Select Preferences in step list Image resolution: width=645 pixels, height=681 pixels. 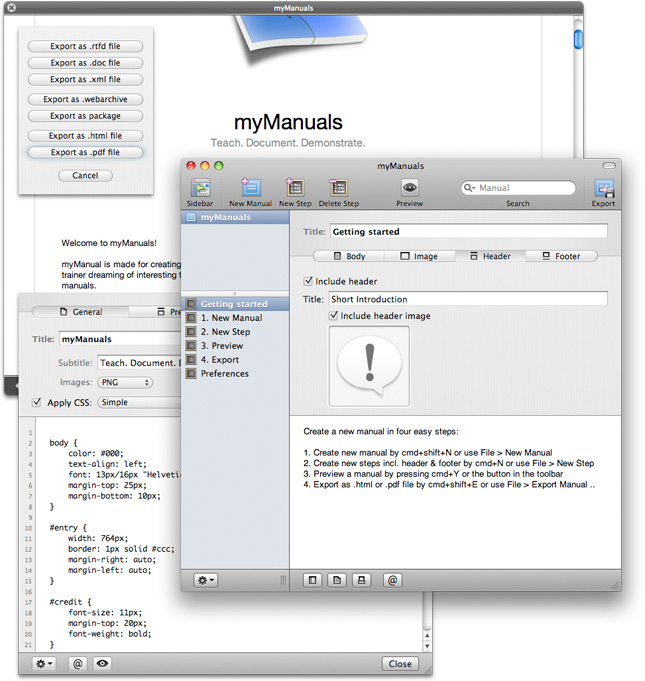[235, 373]
